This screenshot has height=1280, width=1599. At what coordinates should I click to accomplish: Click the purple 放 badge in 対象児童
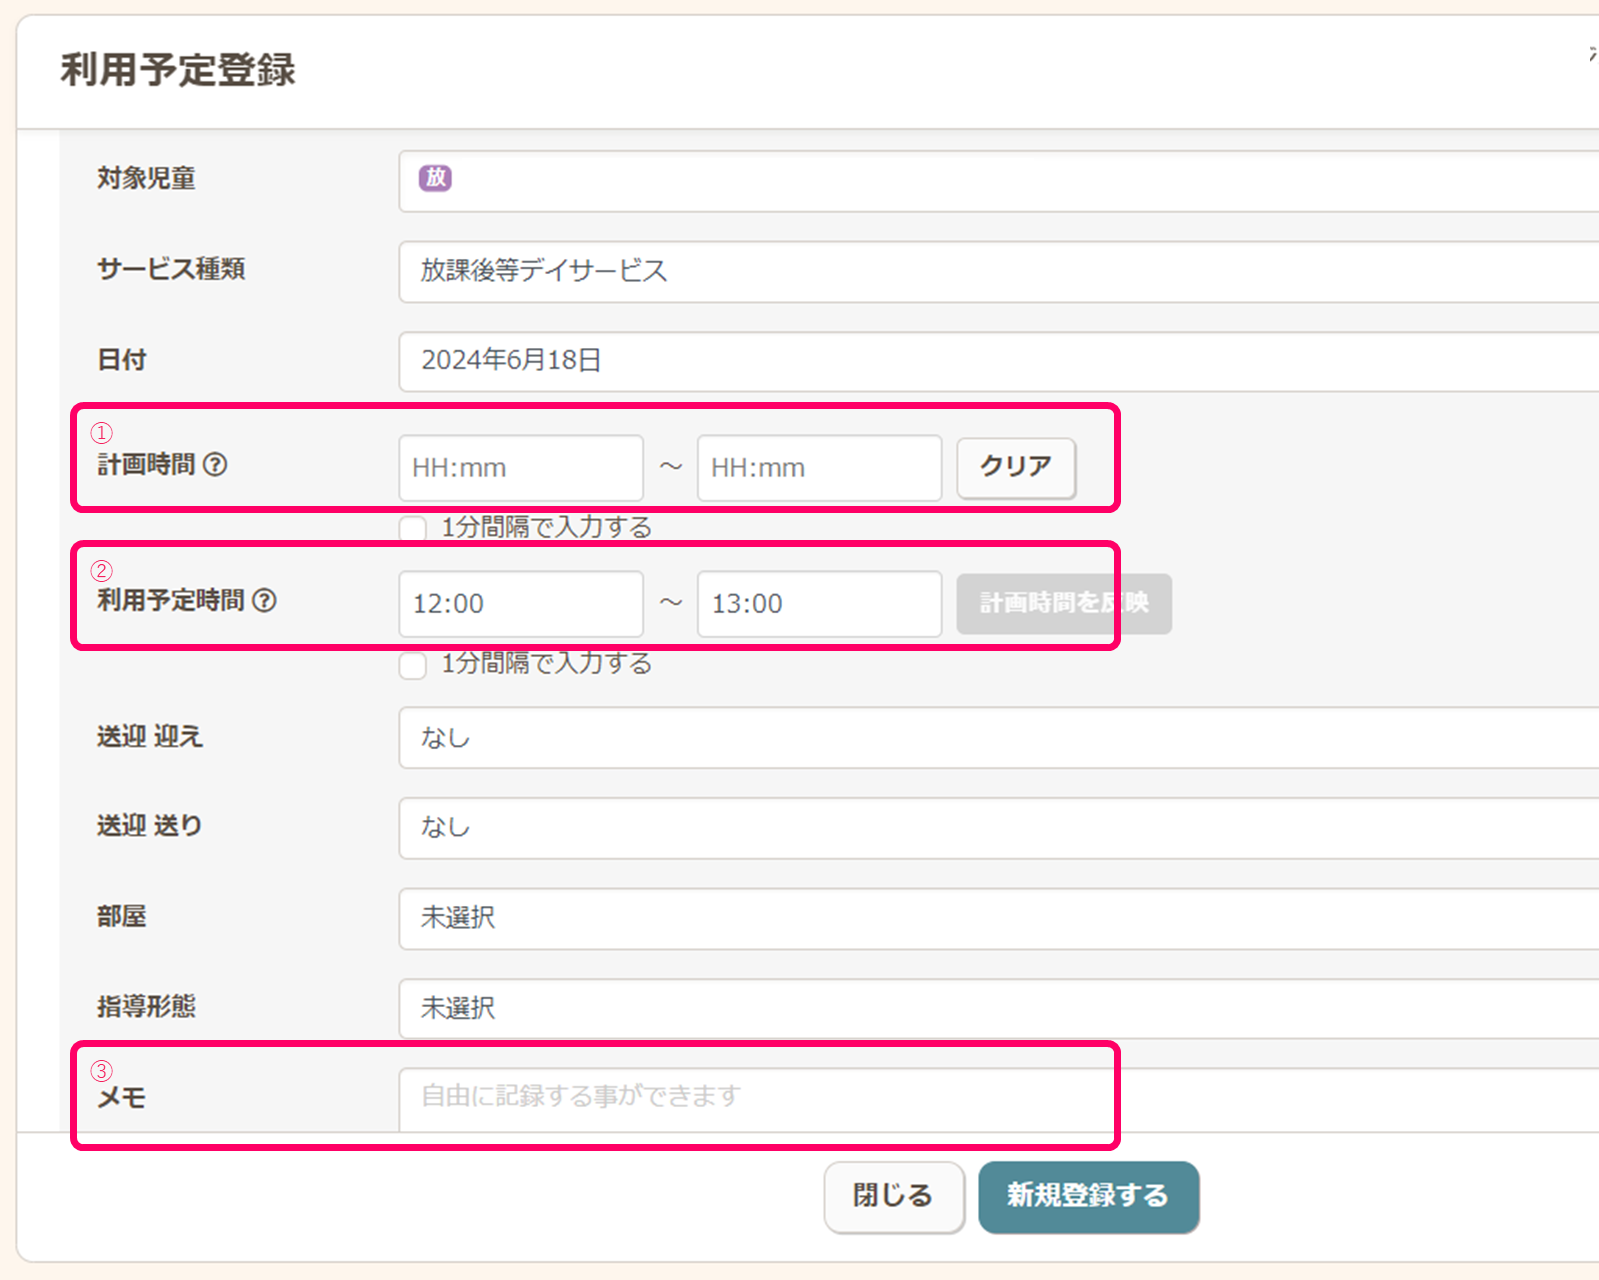click(435, 178)
